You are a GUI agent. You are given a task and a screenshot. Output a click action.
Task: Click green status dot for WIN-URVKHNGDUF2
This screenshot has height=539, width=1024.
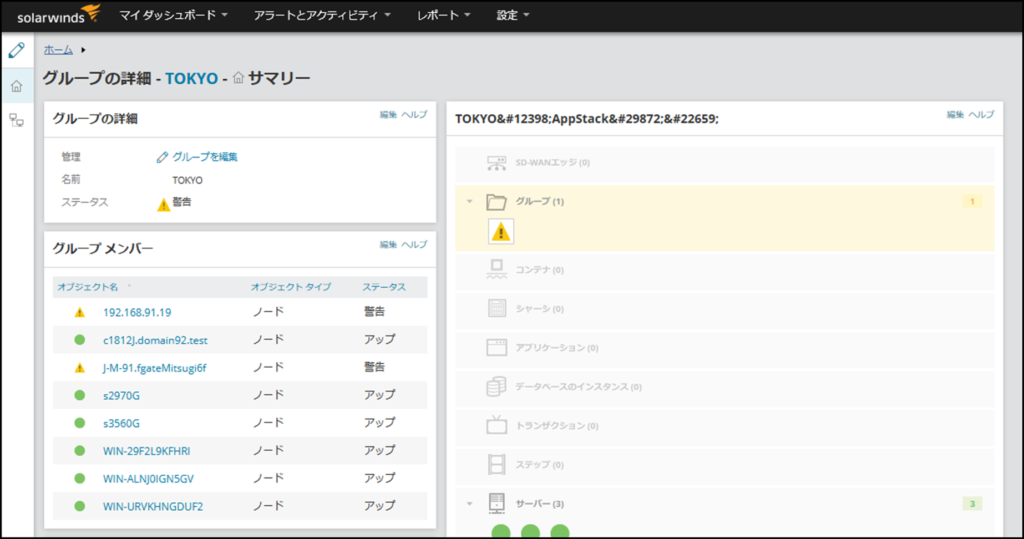(80, 506)
